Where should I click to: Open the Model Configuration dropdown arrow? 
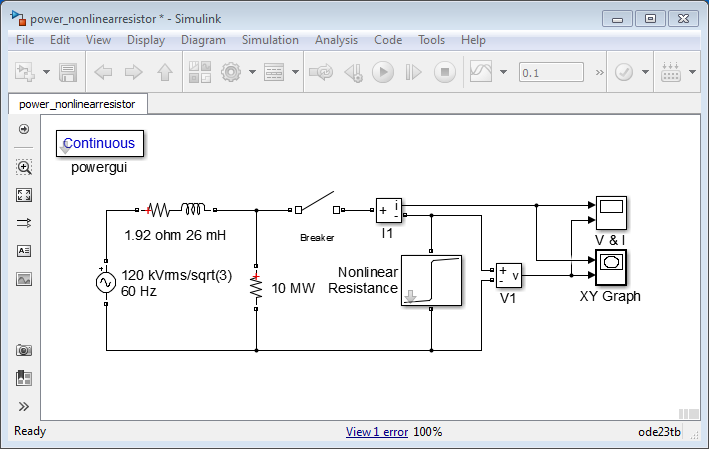(253, 73)
